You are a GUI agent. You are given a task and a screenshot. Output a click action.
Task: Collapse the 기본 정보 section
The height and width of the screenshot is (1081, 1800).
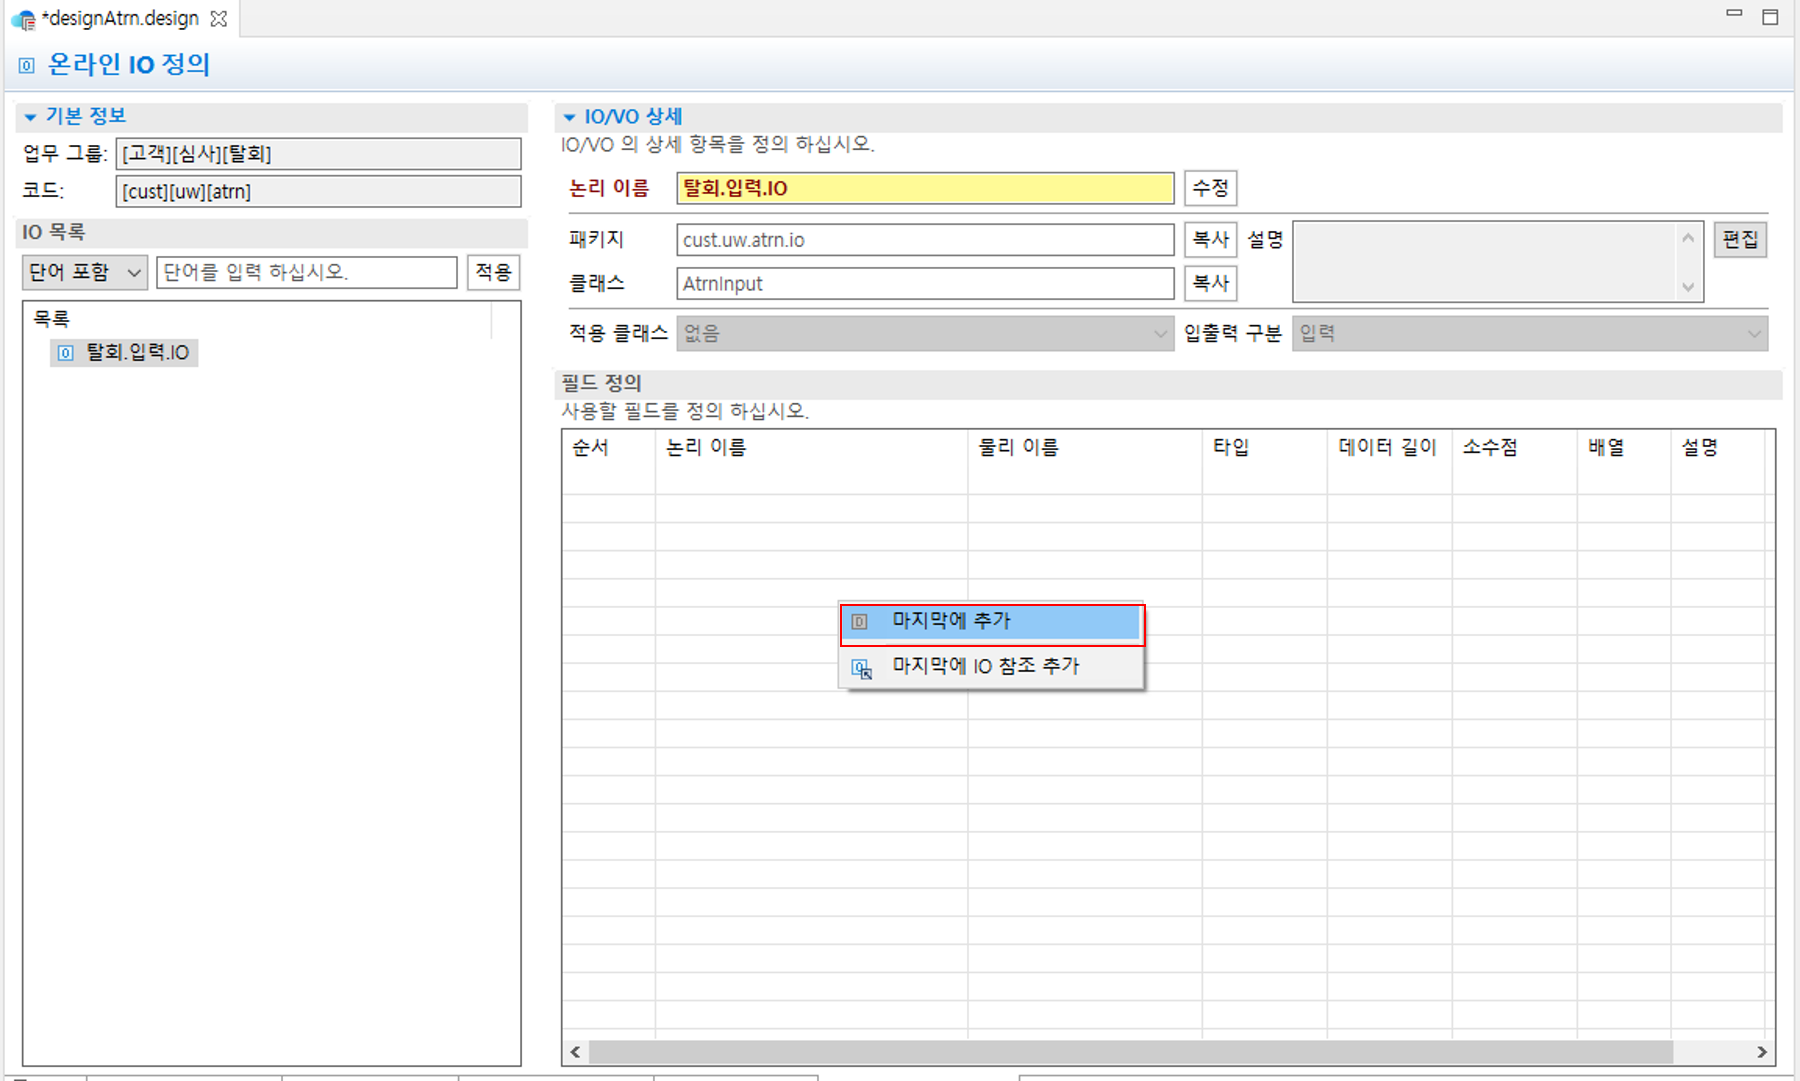click(x=30, y=116)
